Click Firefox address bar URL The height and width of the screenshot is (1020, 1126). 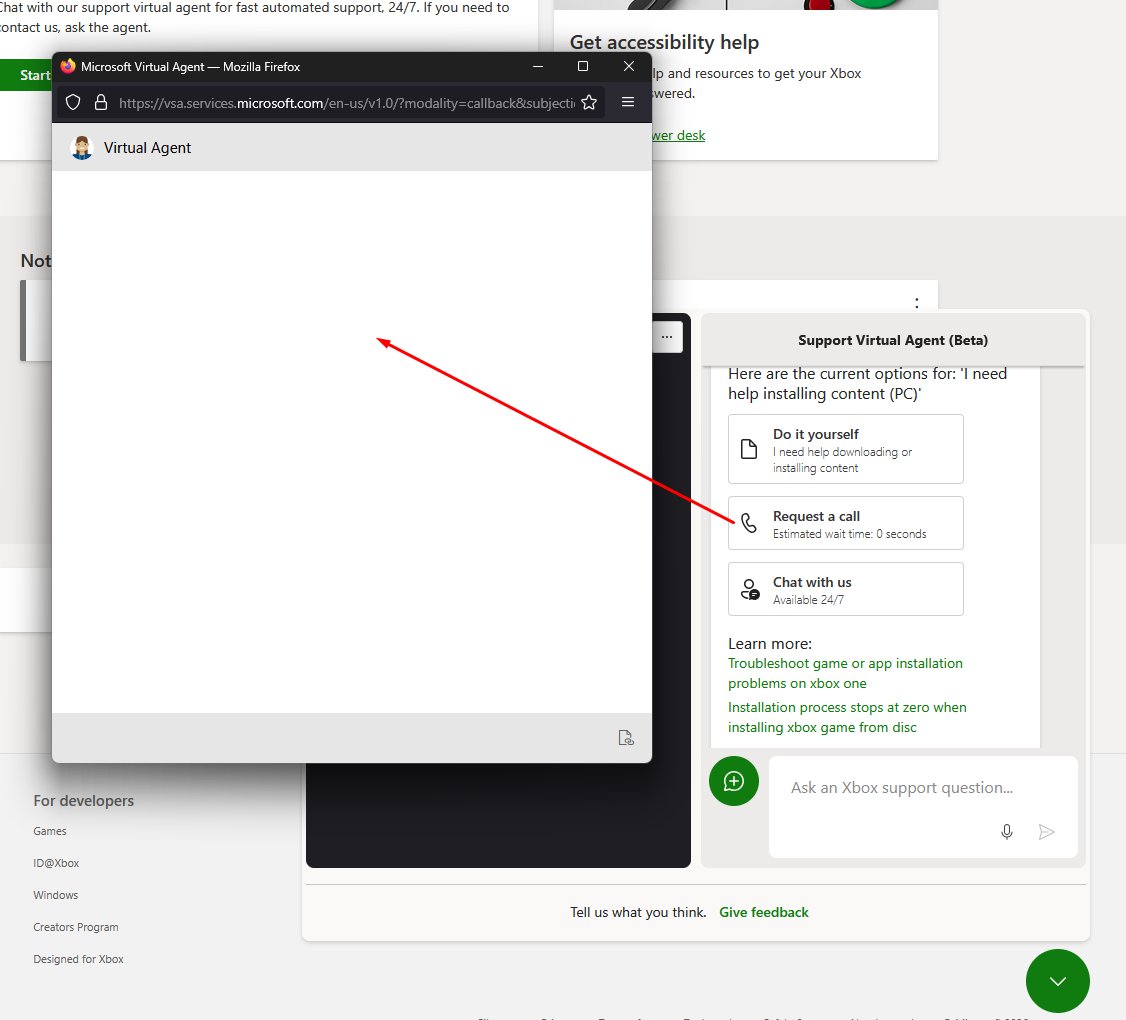347,103
